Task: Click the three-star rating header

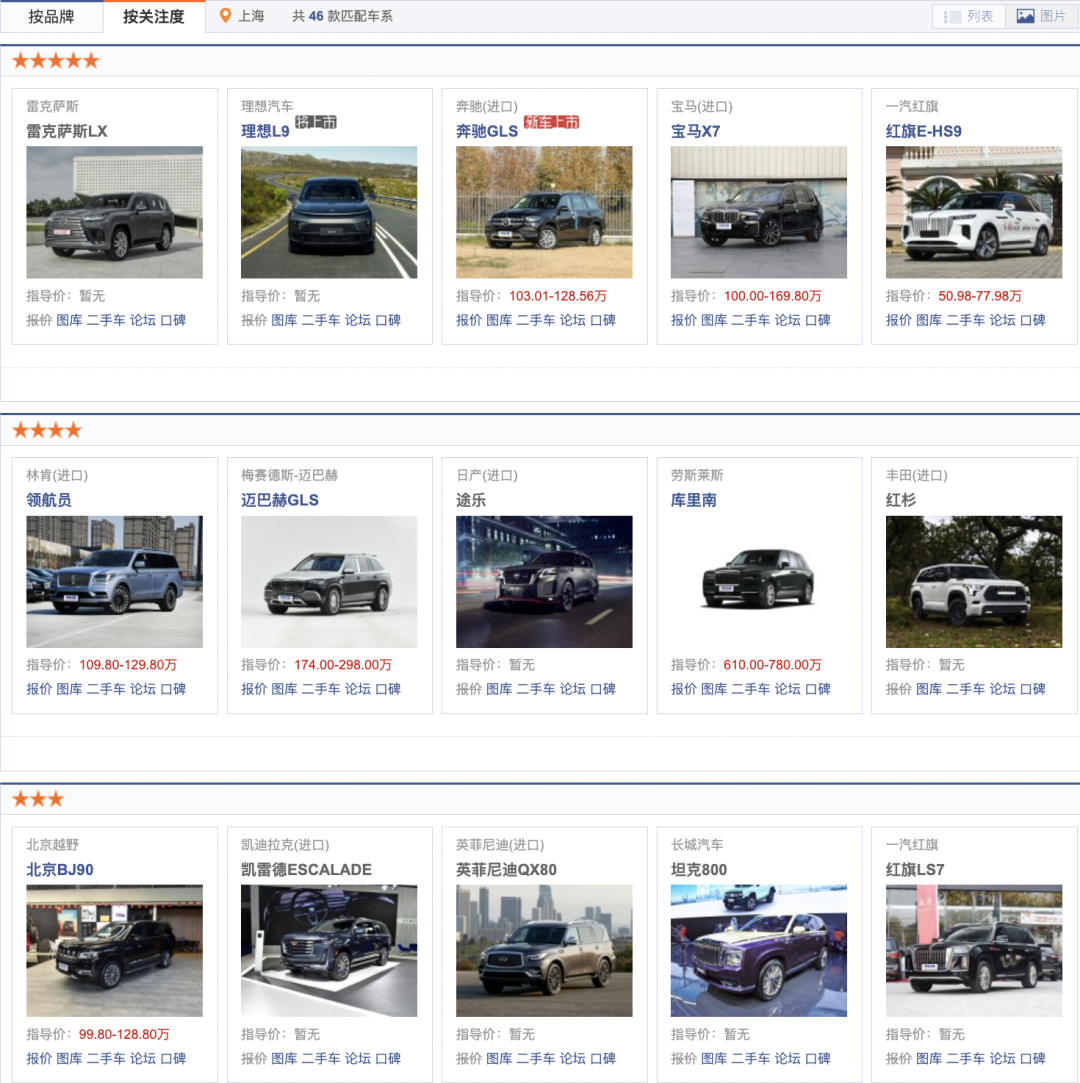Action: pyautogui.click(x=38, y=799)
